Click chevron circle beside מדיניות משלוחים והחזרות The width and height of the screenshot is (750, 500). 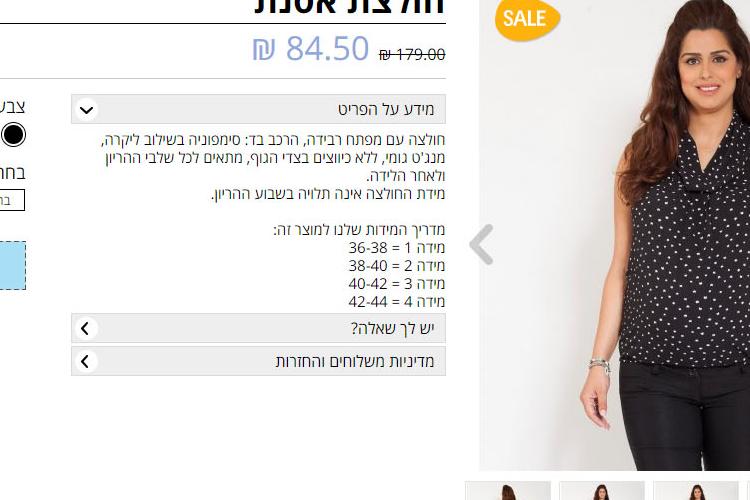point(86,361)
